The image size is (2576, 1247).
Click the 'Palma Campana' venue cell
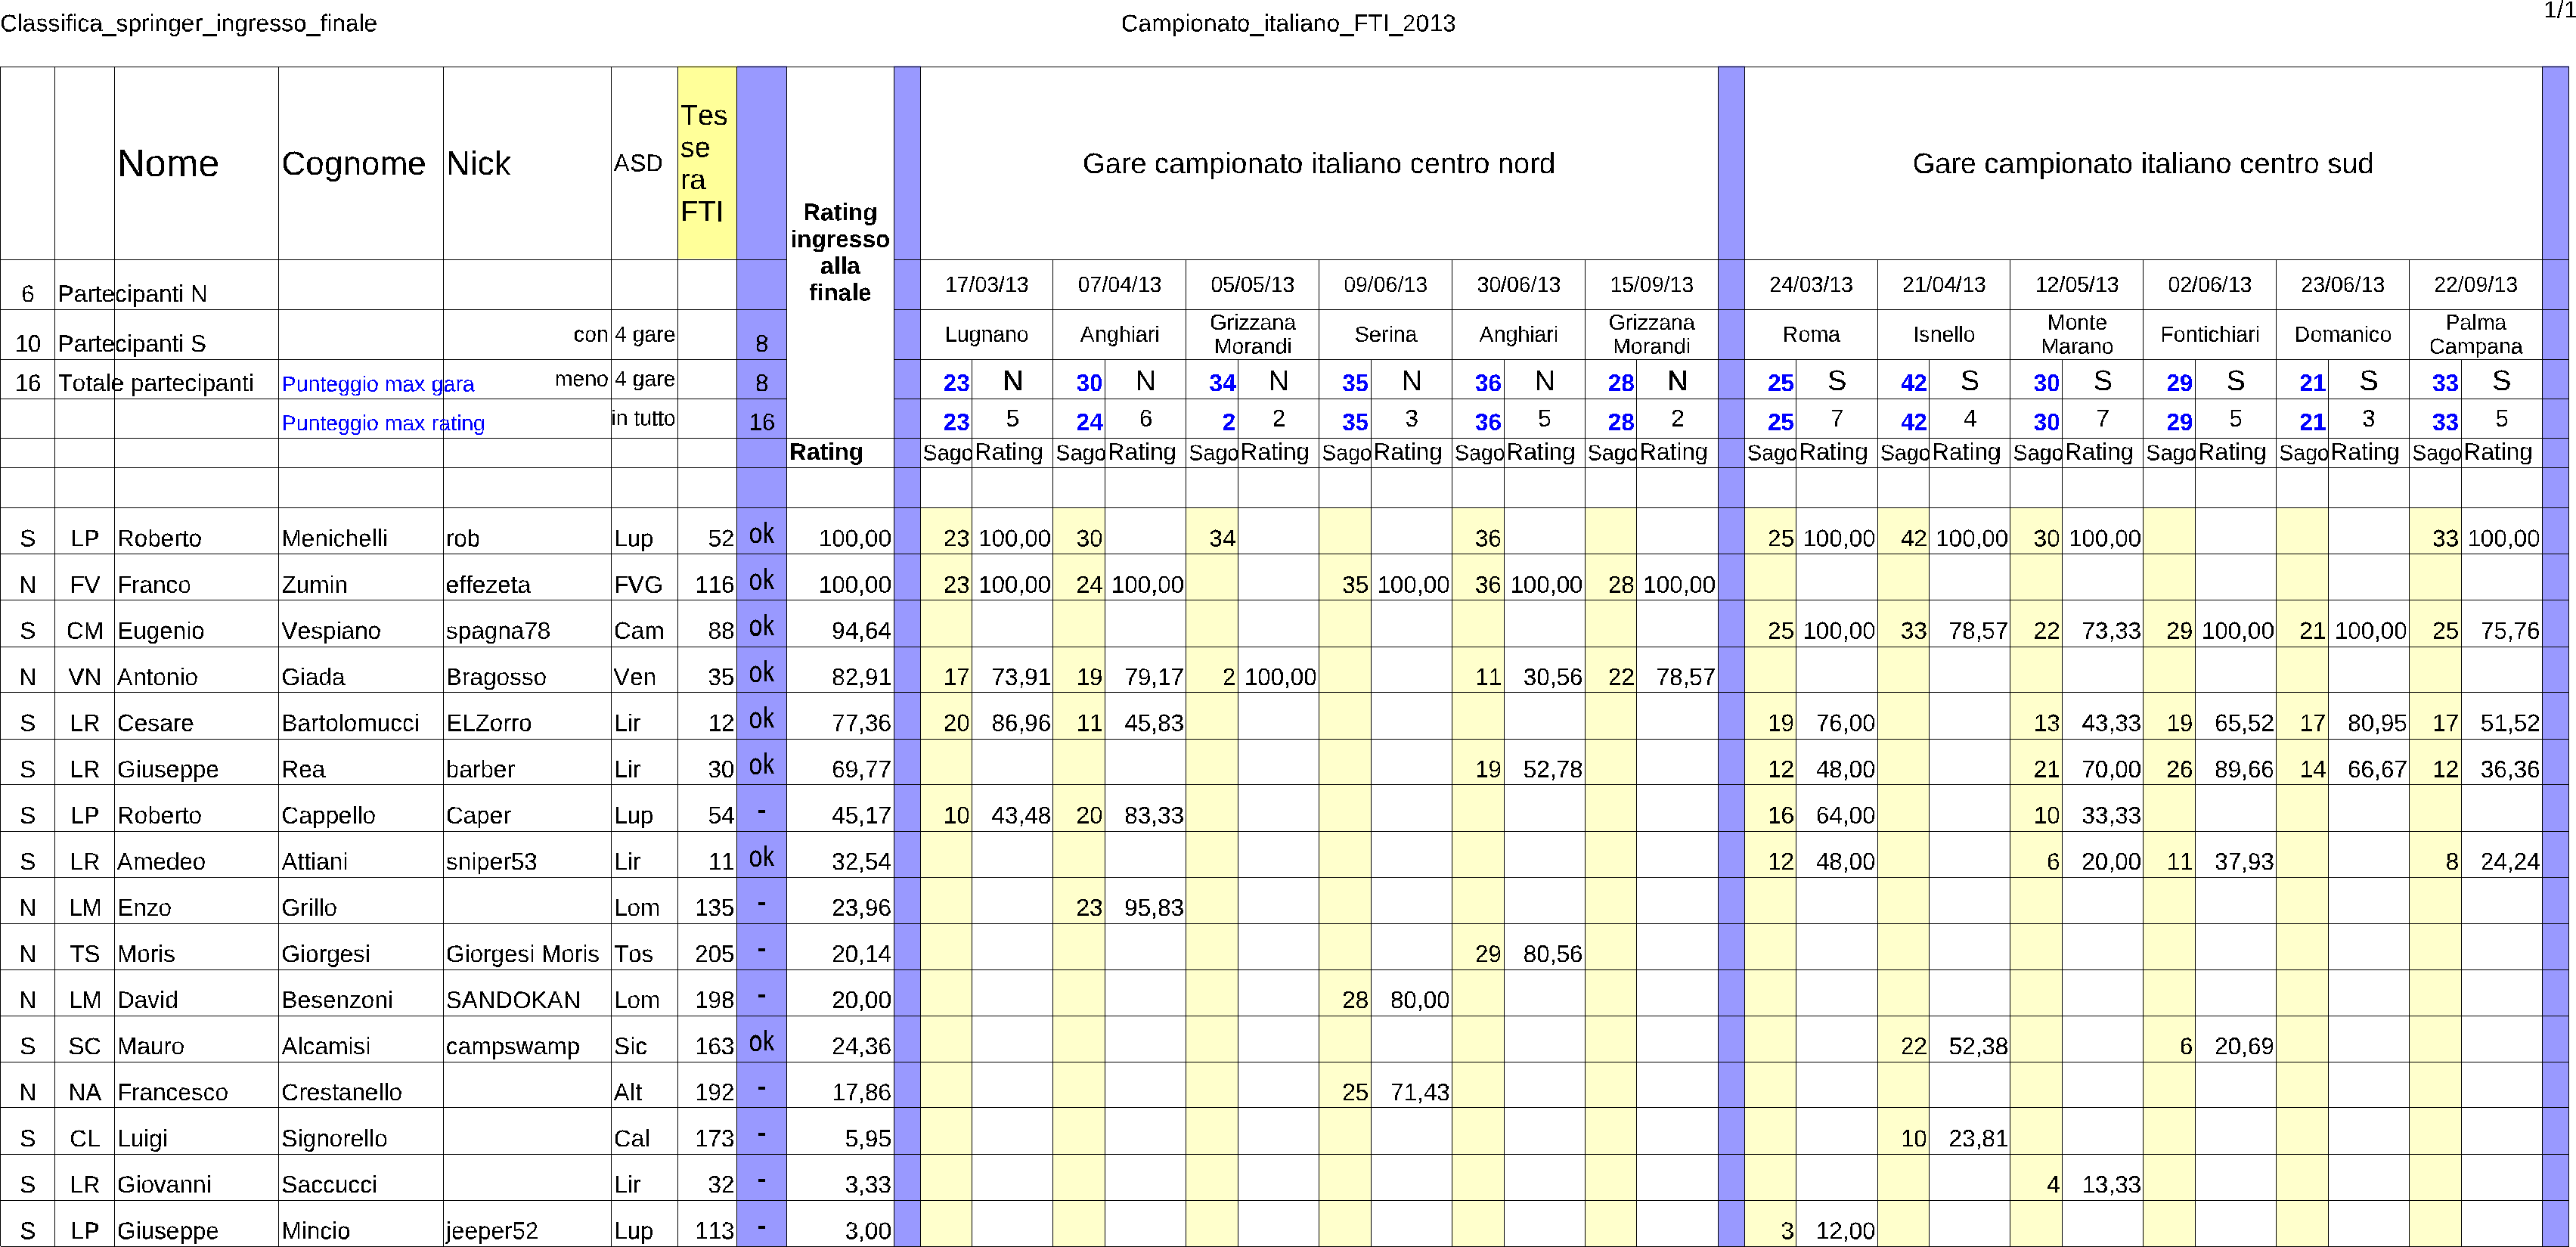pyautogui.click(x=2475, y=335)
